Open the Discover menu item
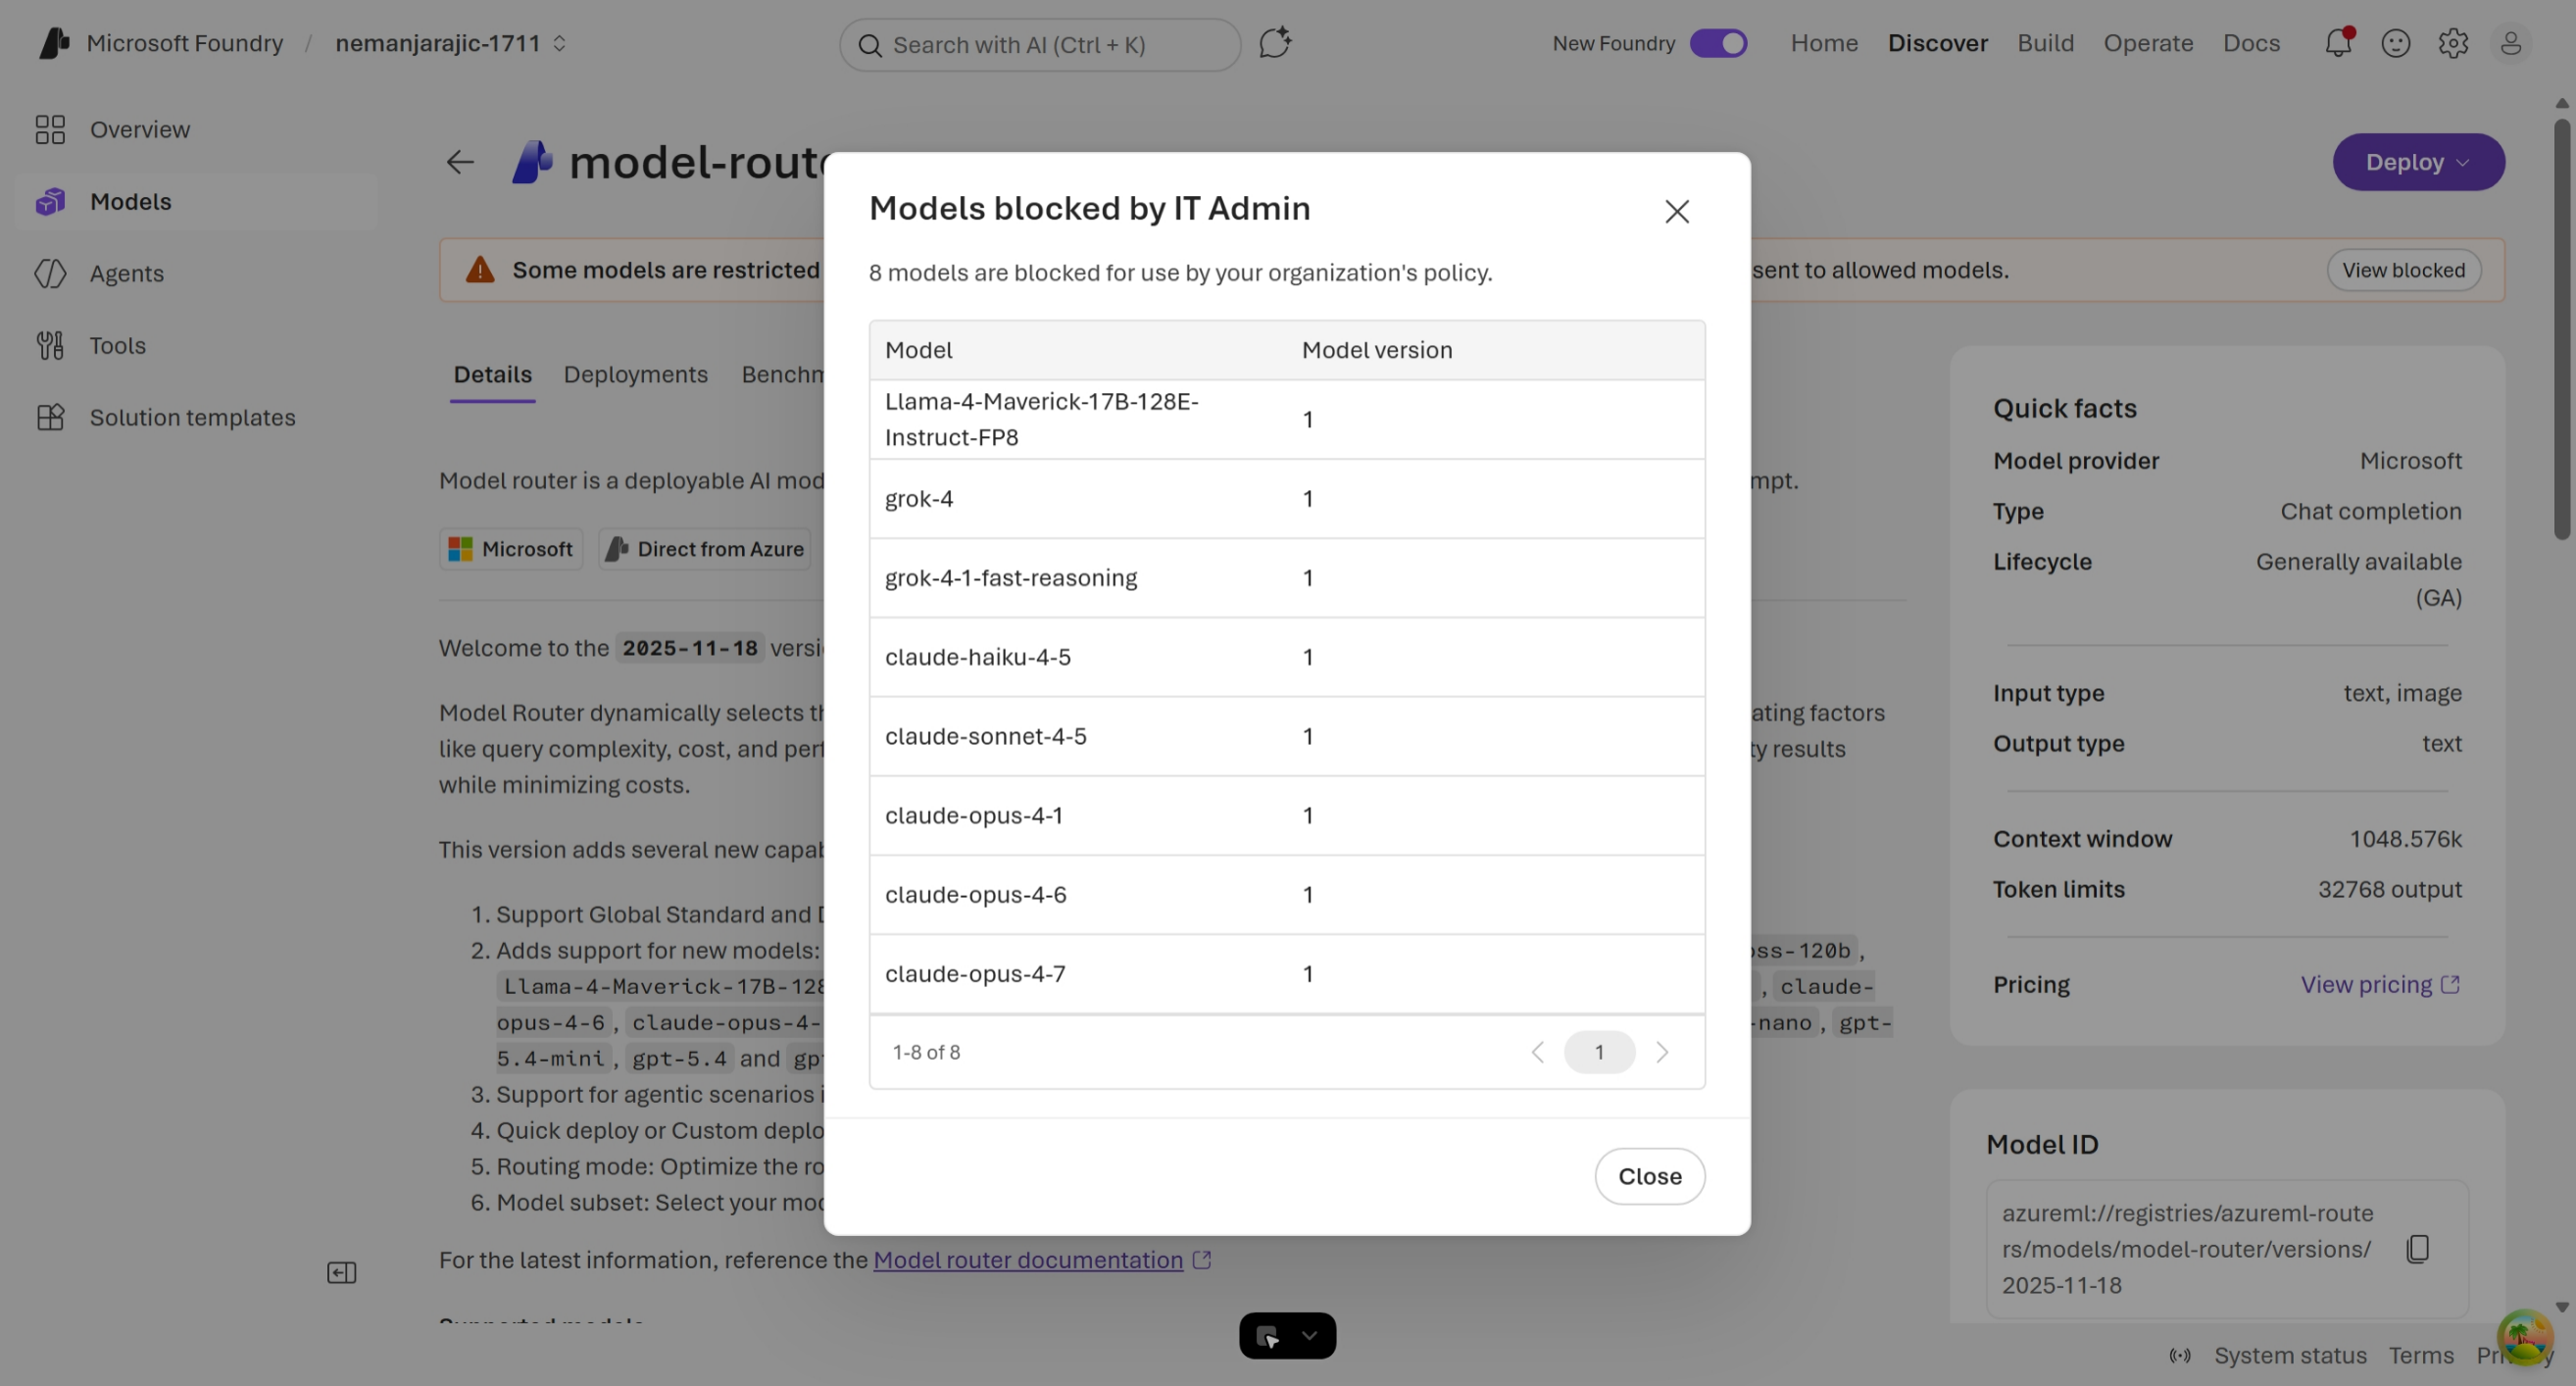The height and width of the screenshot is (1386, 2576). (x=1937, y=43)
